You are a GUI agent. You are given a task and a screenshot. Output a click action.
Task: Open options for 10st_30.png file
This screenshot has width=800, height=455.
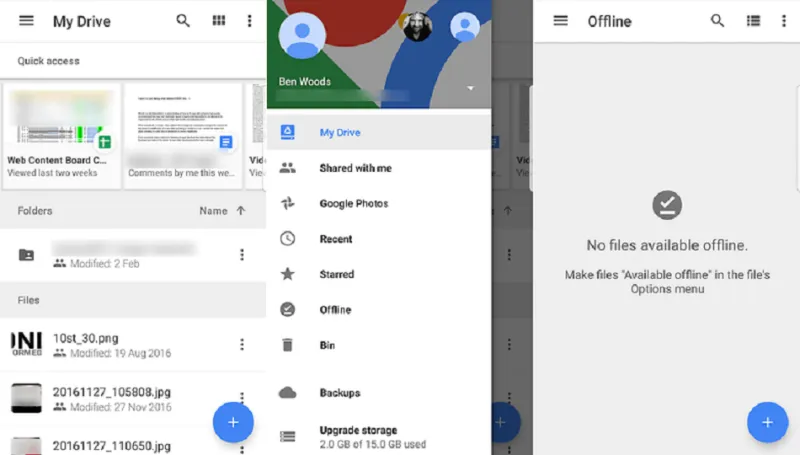[x=241, y=345]
